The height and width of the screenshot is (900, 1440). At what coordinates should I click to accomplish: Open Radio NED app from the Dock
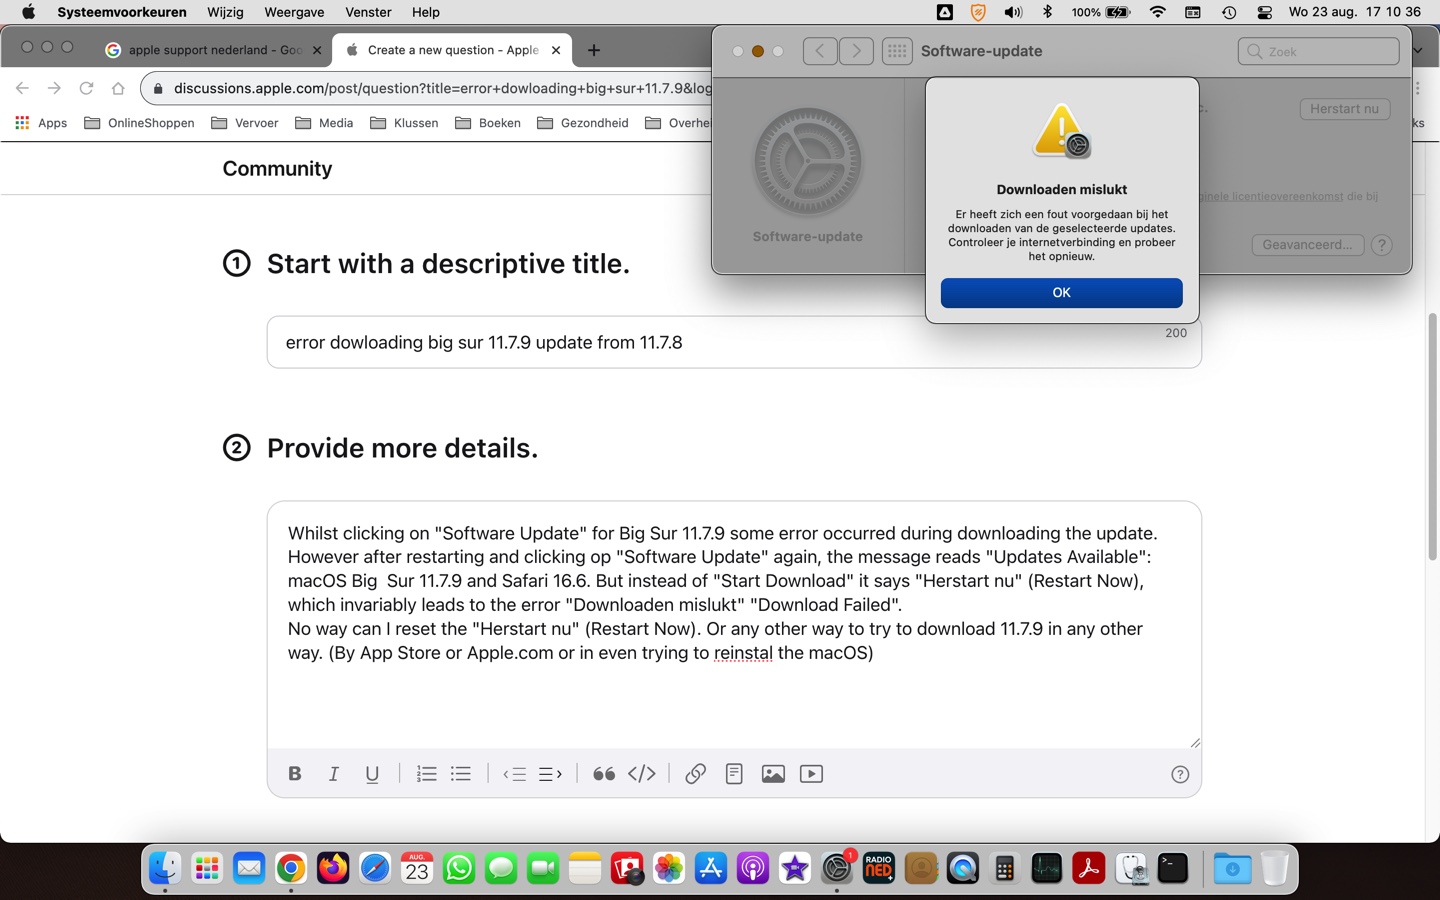coord(879,868)
